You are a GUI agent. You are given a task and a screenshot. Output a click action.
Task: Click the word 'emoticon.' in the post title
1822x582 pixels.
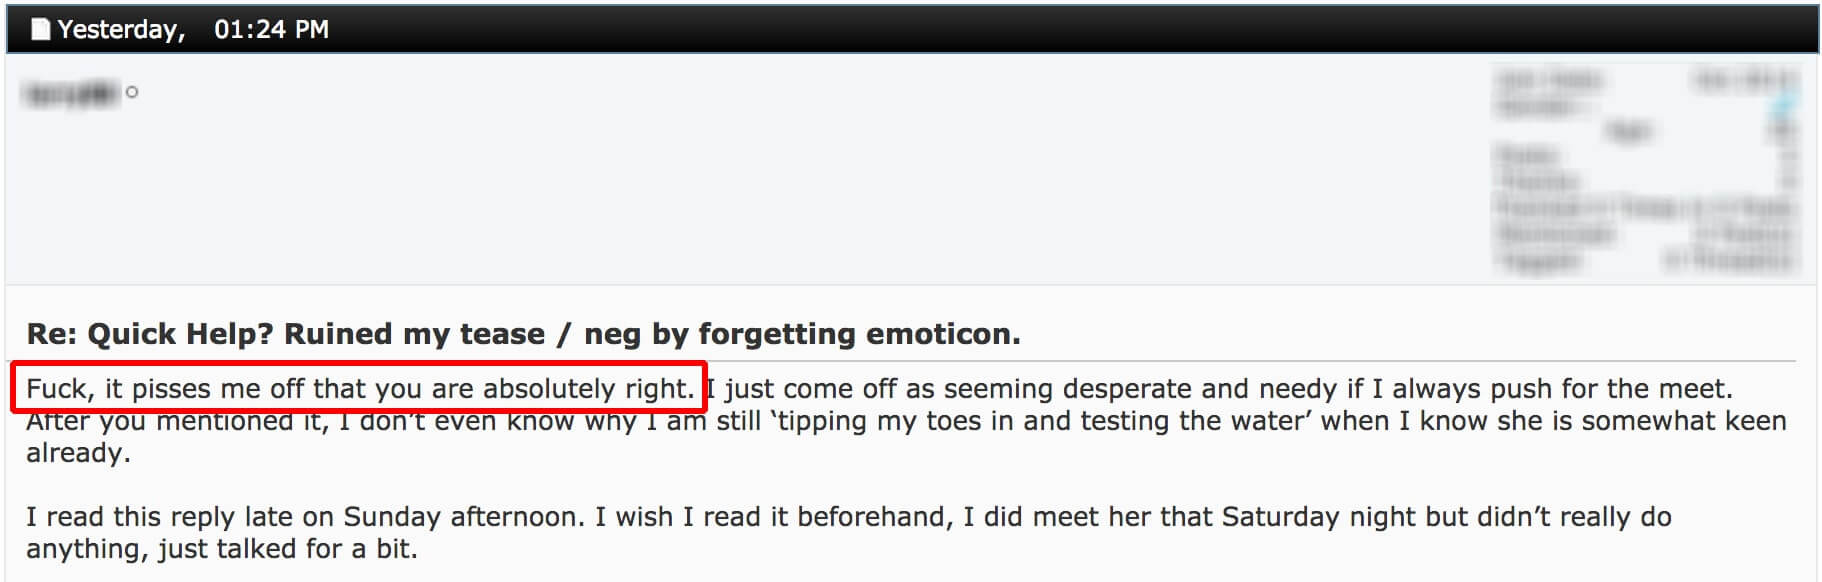(x=942, y=334)
